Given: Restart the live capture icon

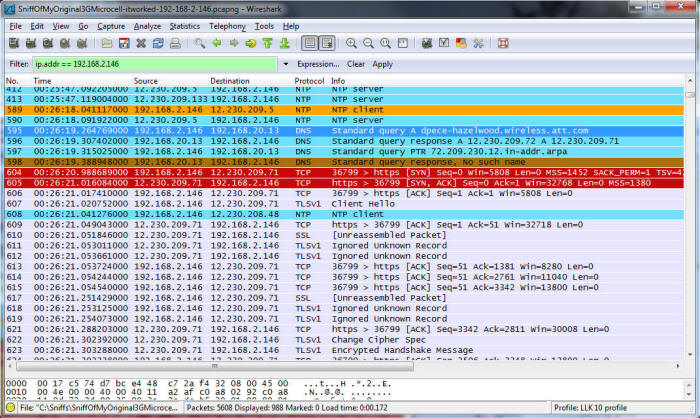Looking at the screenshot, I should [82, 43].
